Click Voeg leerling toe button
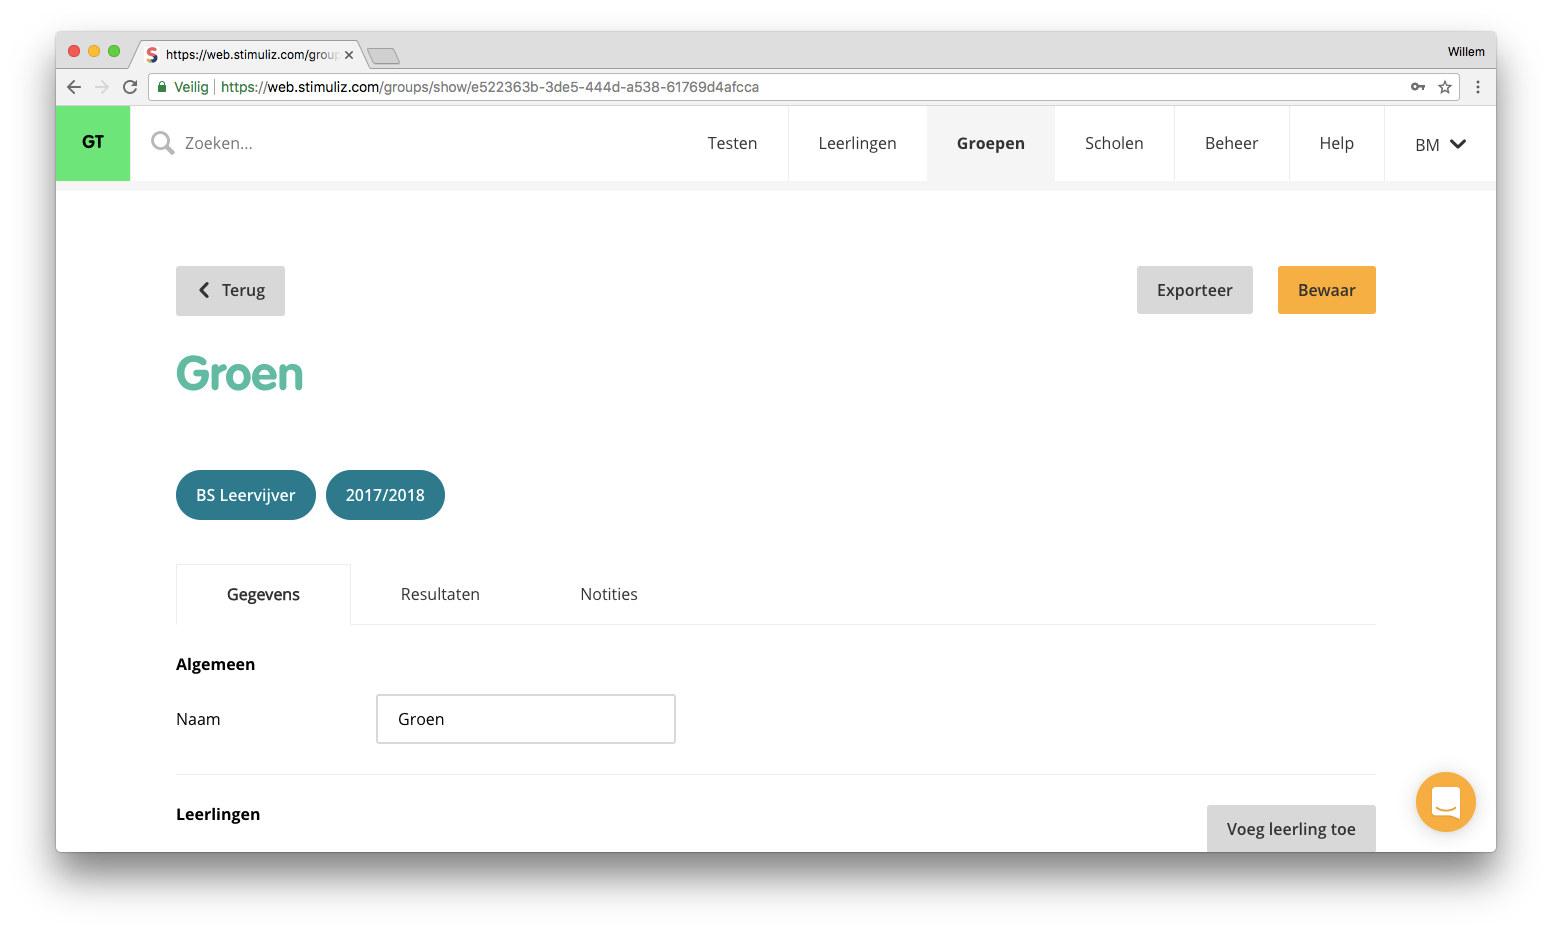Viewport: 1552px width, 932px height. tap(1291, 829)
